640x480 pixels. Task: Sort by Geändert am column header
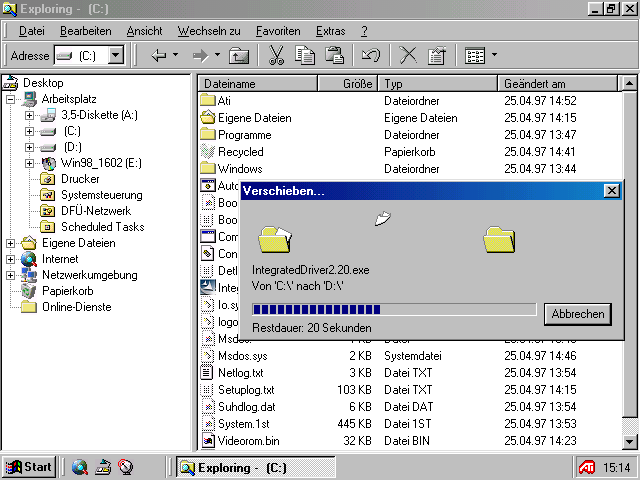point(558,84)
